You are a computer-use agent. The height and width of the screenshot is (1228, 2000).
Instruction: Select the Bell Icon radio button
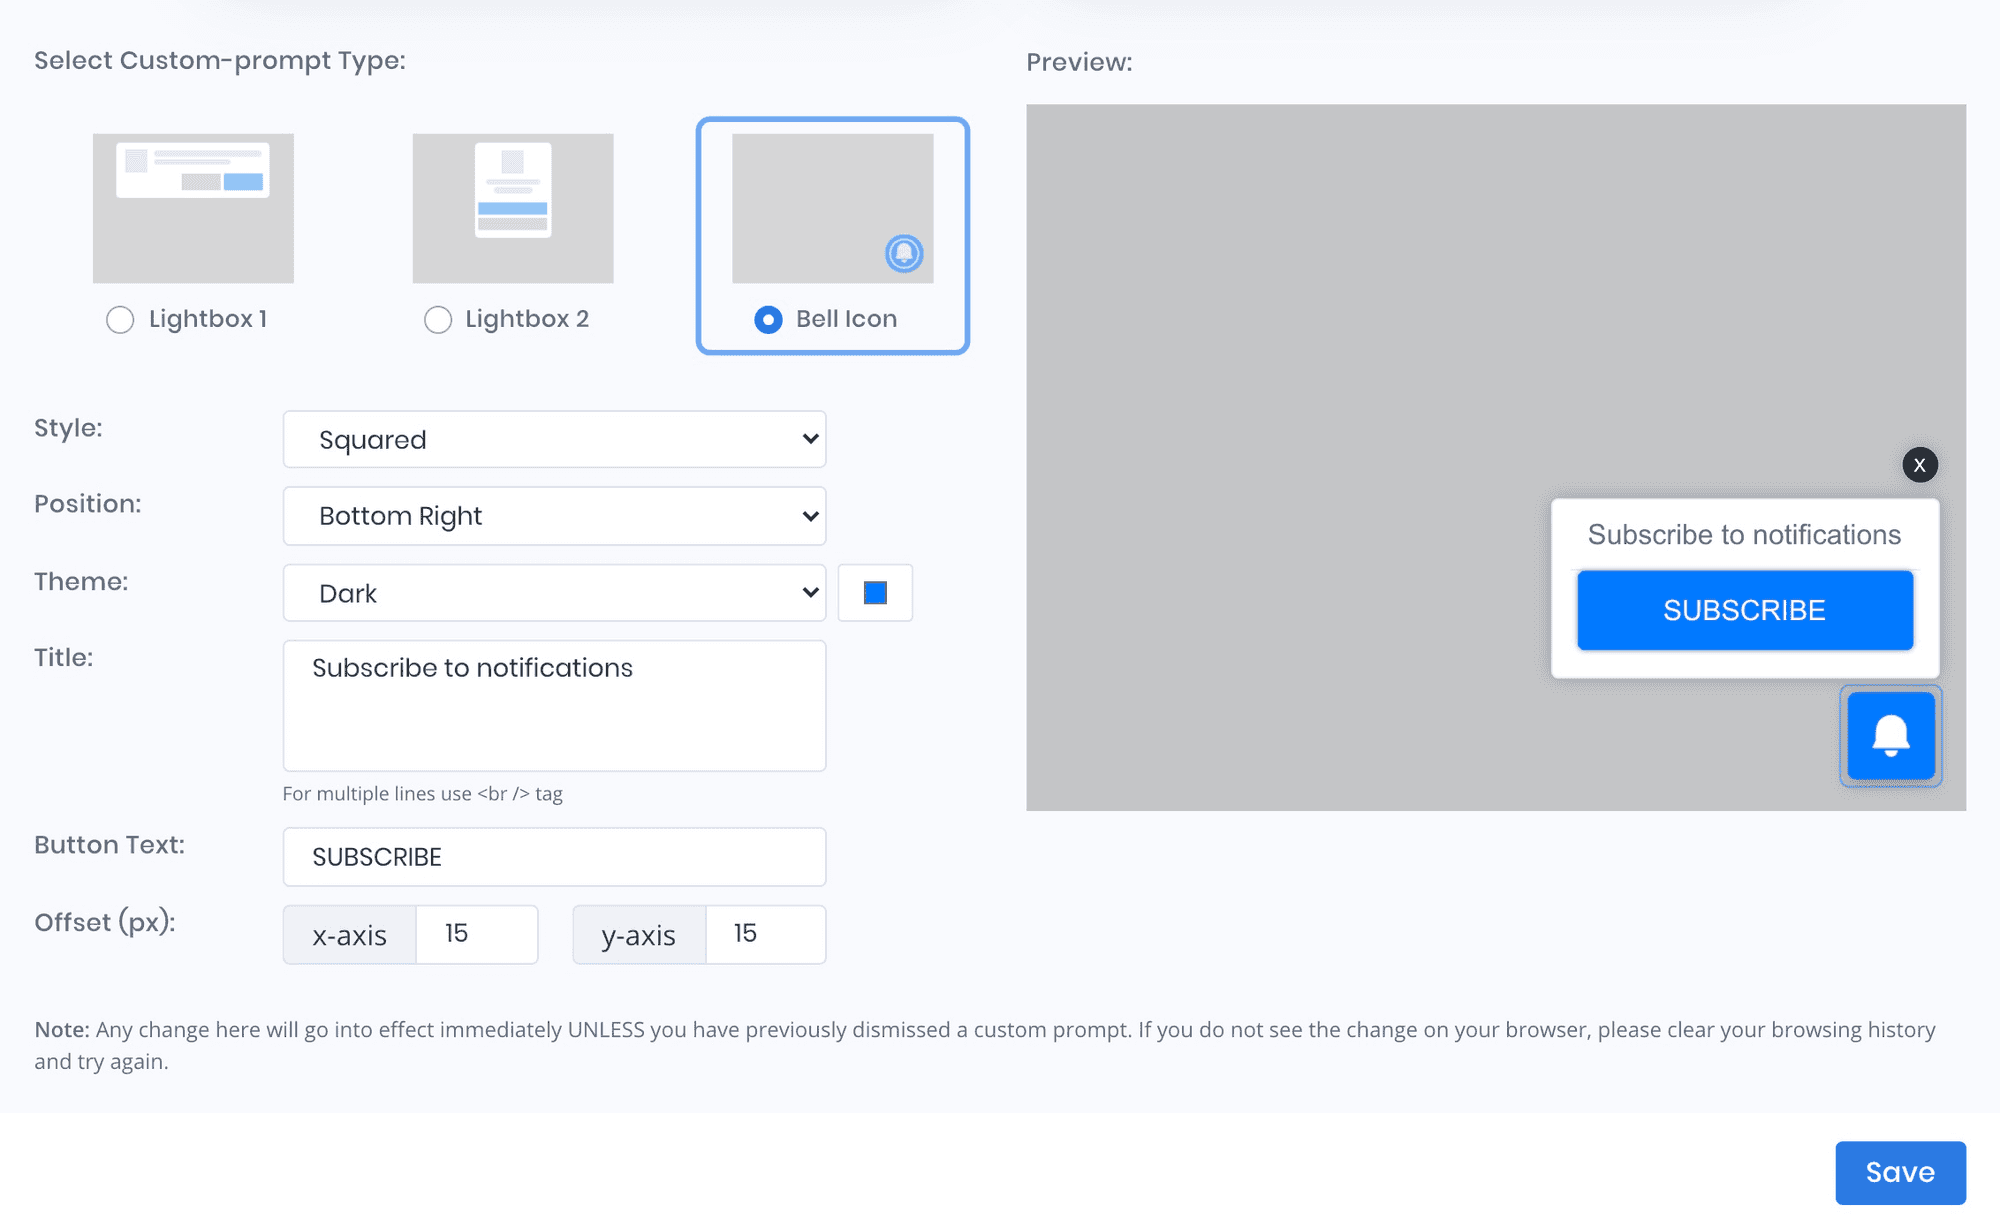click(767, 319)
